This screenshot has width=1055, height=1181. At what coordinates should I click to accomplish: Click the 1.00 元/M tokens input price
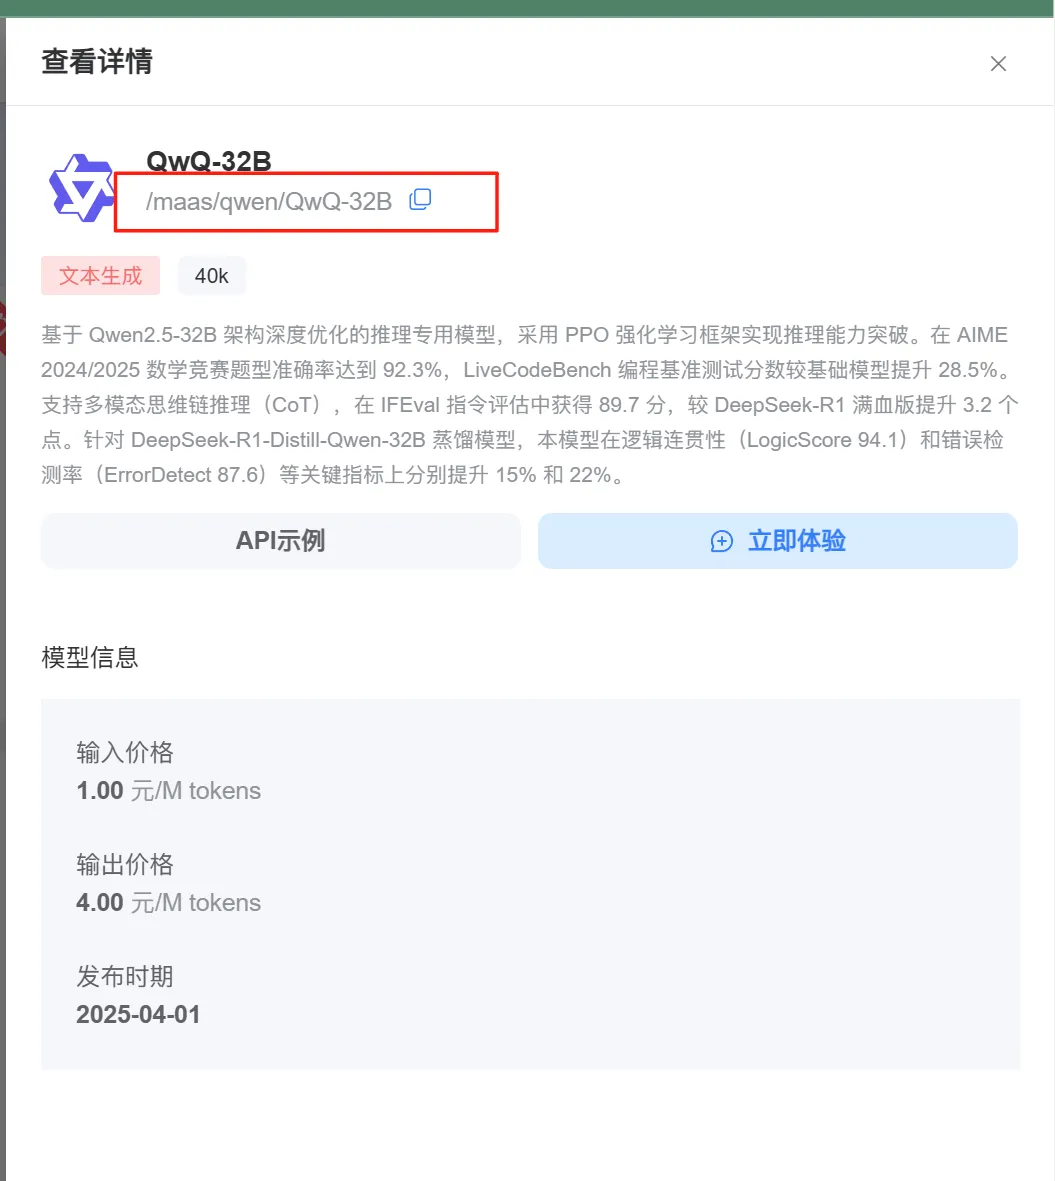(169, 791)
